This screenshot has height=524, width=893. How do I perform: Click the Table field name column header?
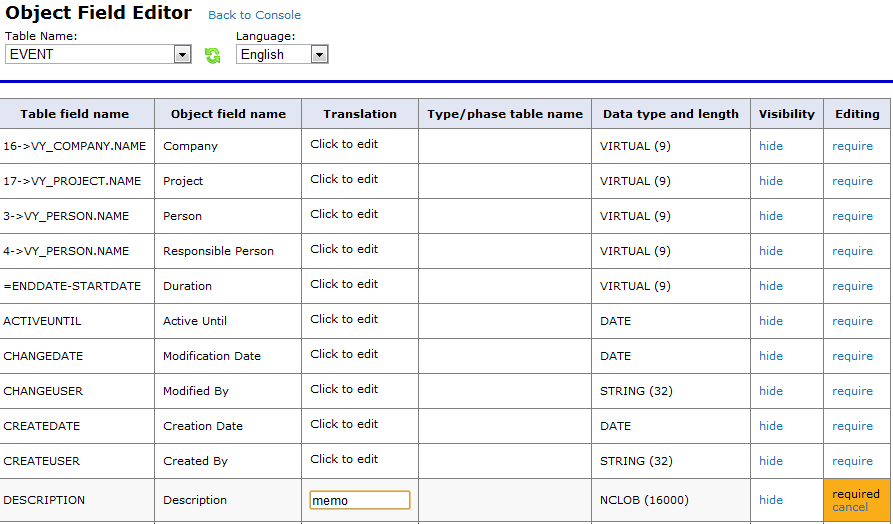click(75, 114)
